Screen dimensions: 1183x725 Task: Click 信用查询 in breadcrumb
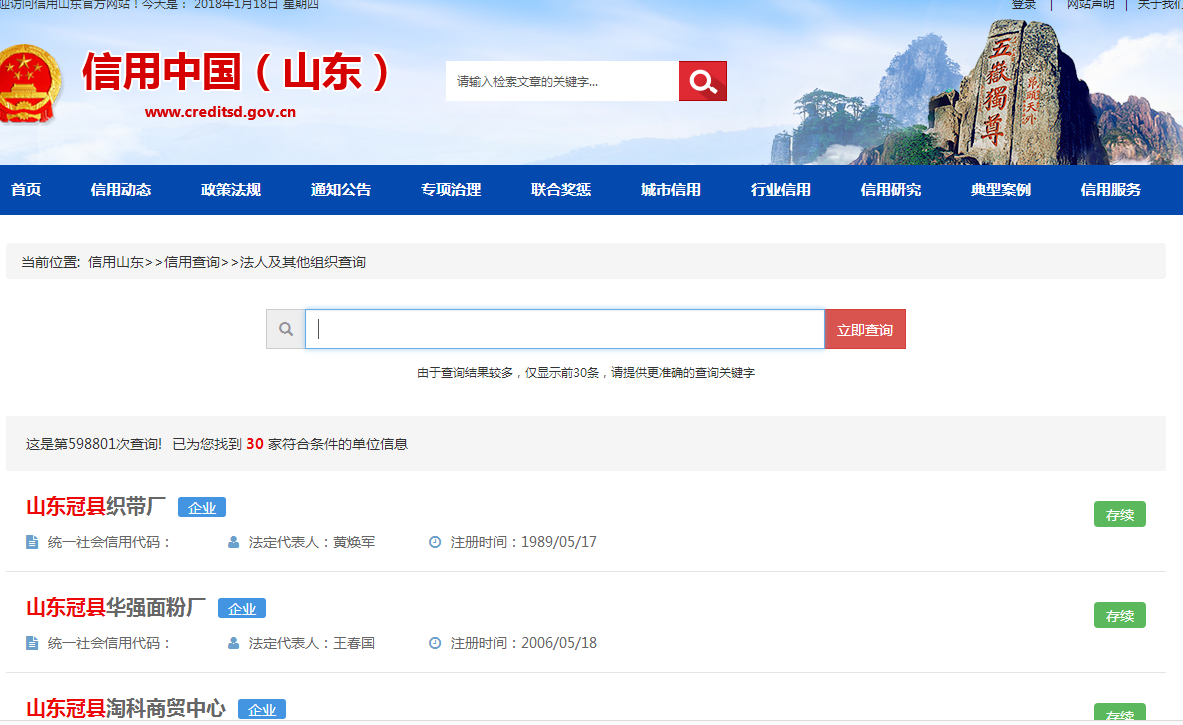(x=192, y=262)
